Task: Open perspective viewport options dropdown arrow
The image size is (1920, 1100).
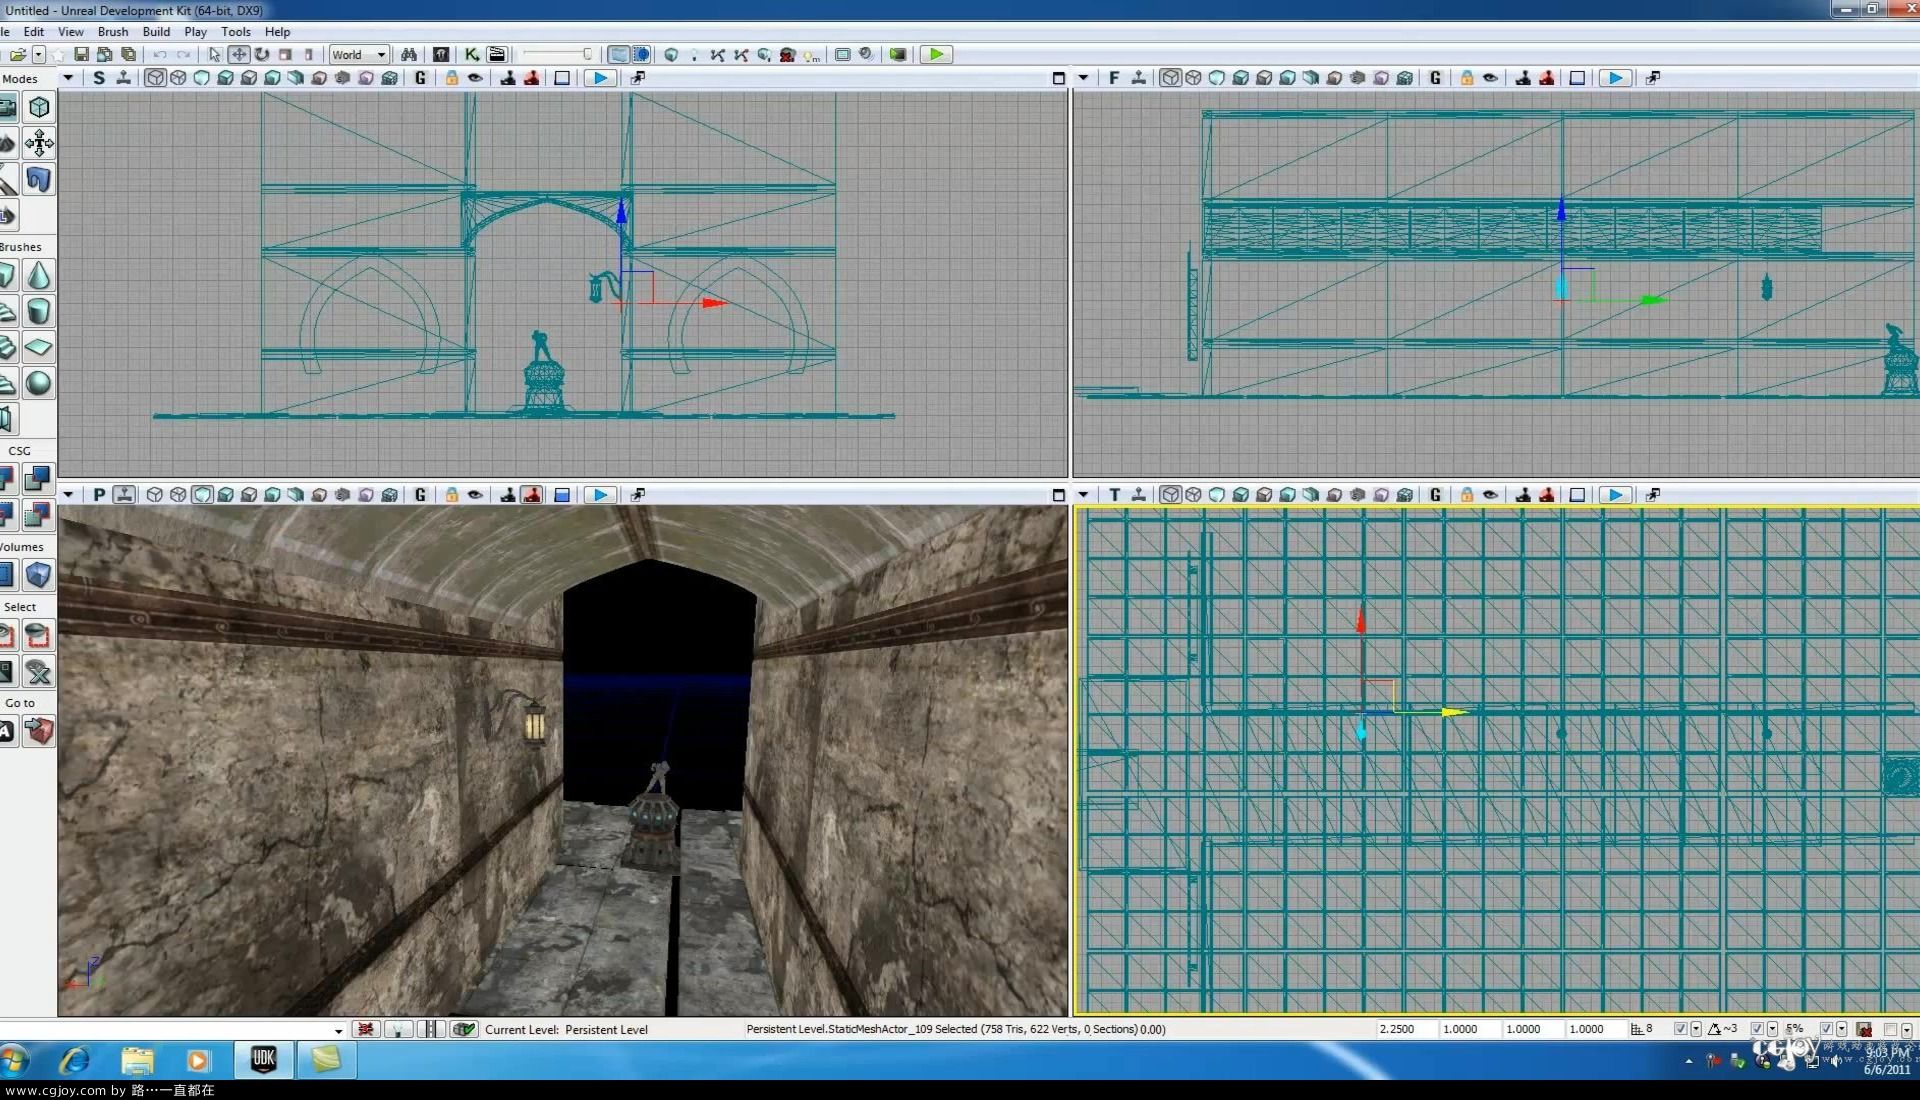Action: click(x=68, y=495)
